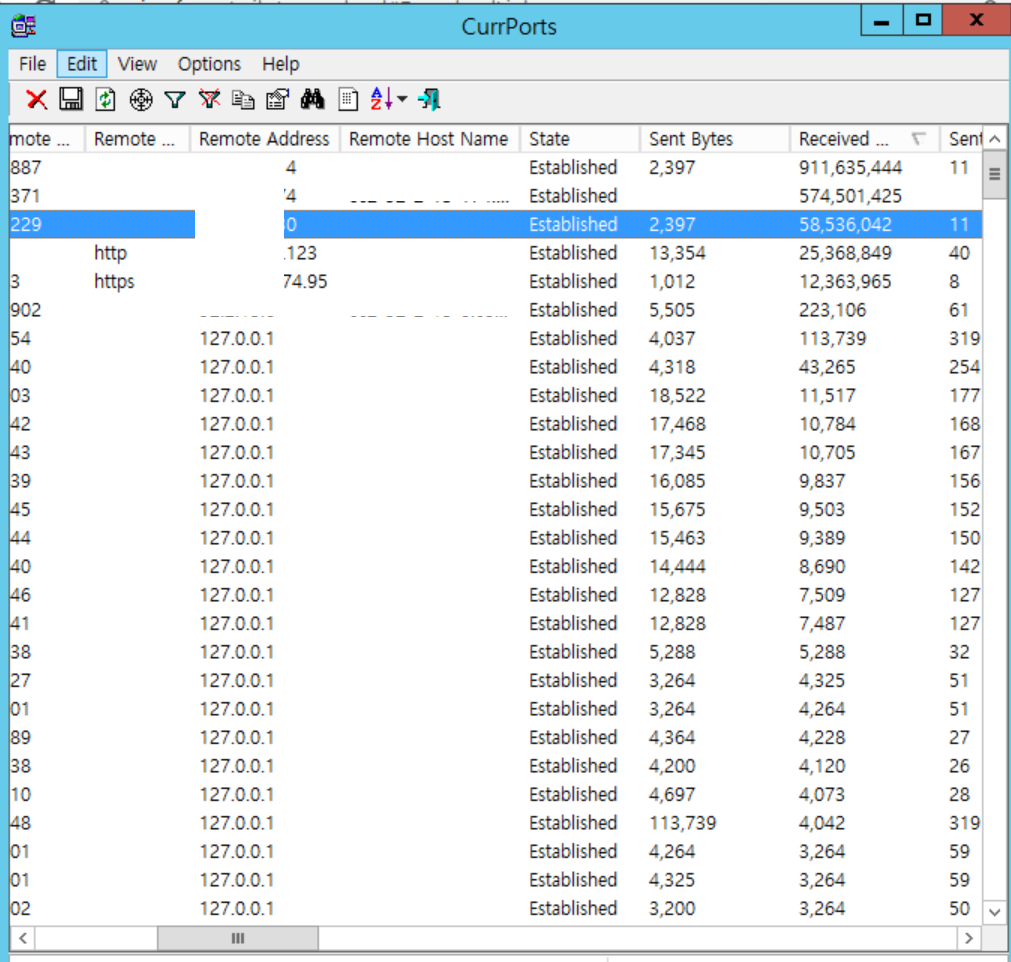Open the filter funnel icon
Viewport: 1011px width, 962px height.
pyautogui.click(x=175, y=99)
